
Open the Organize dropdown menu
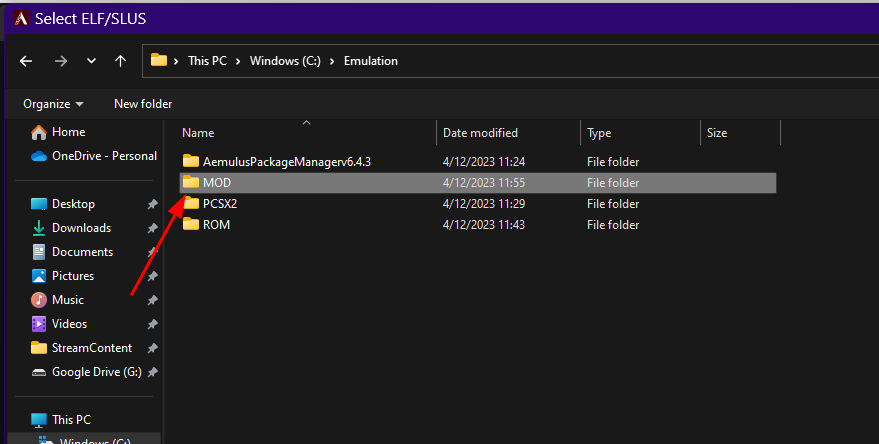tap(53, 104)
